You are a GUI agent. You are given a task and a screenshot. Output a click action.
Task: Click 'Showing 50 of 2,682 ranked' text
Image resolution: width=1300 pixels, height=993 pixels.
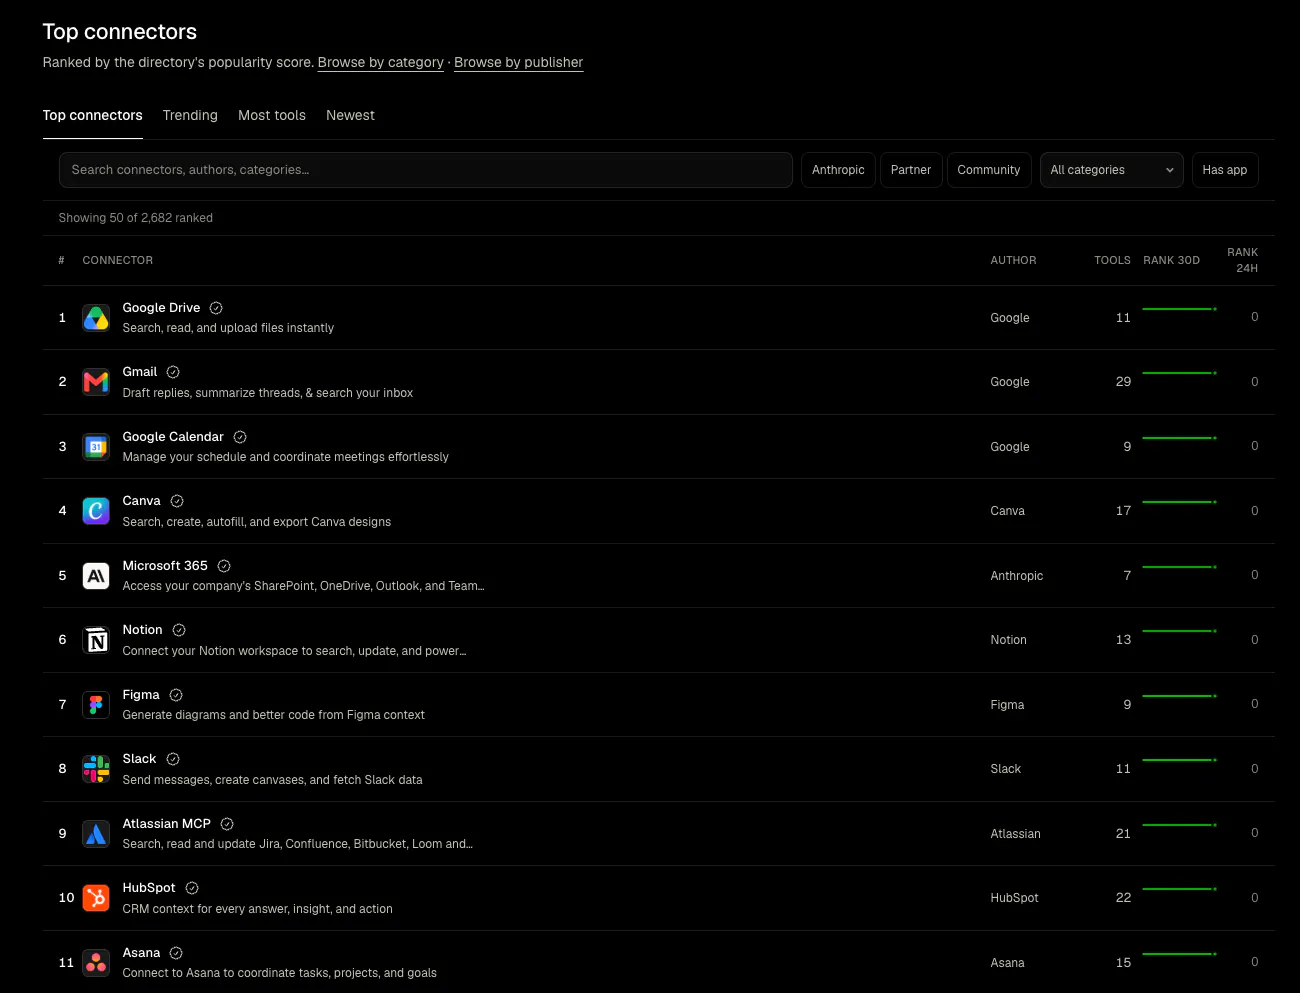(x=136, y=218)
